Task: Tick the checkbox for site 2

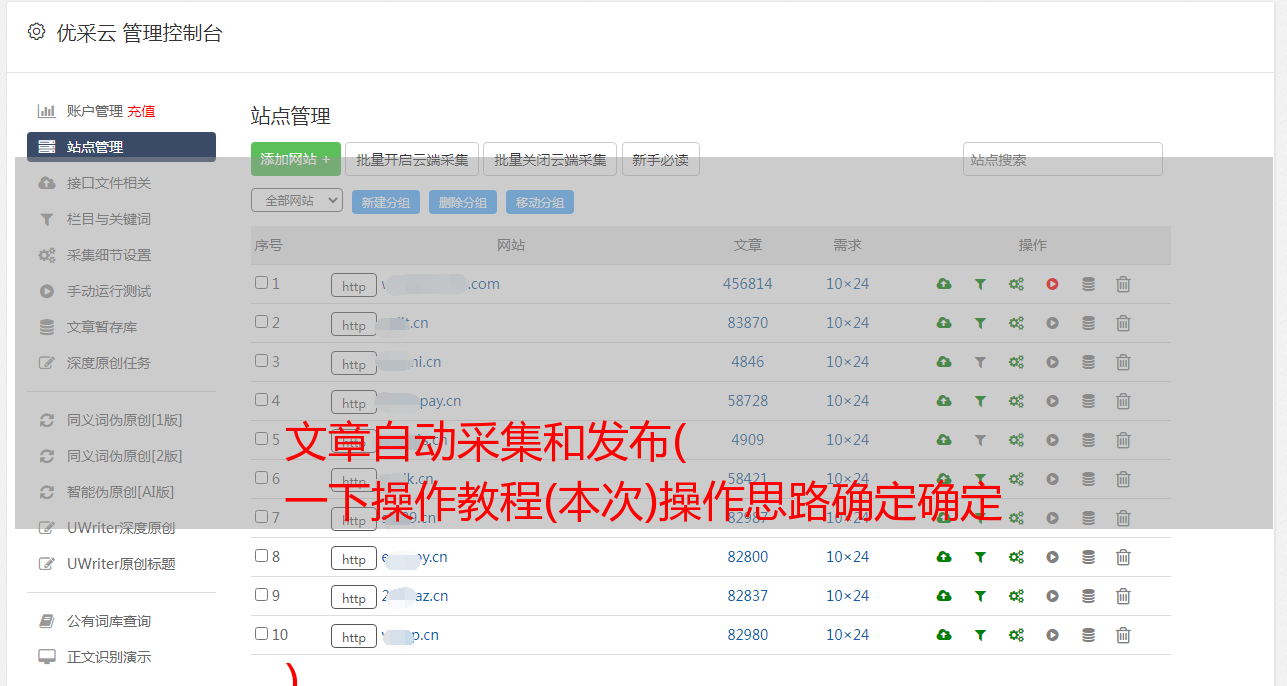Action: (x=261, y=322)
